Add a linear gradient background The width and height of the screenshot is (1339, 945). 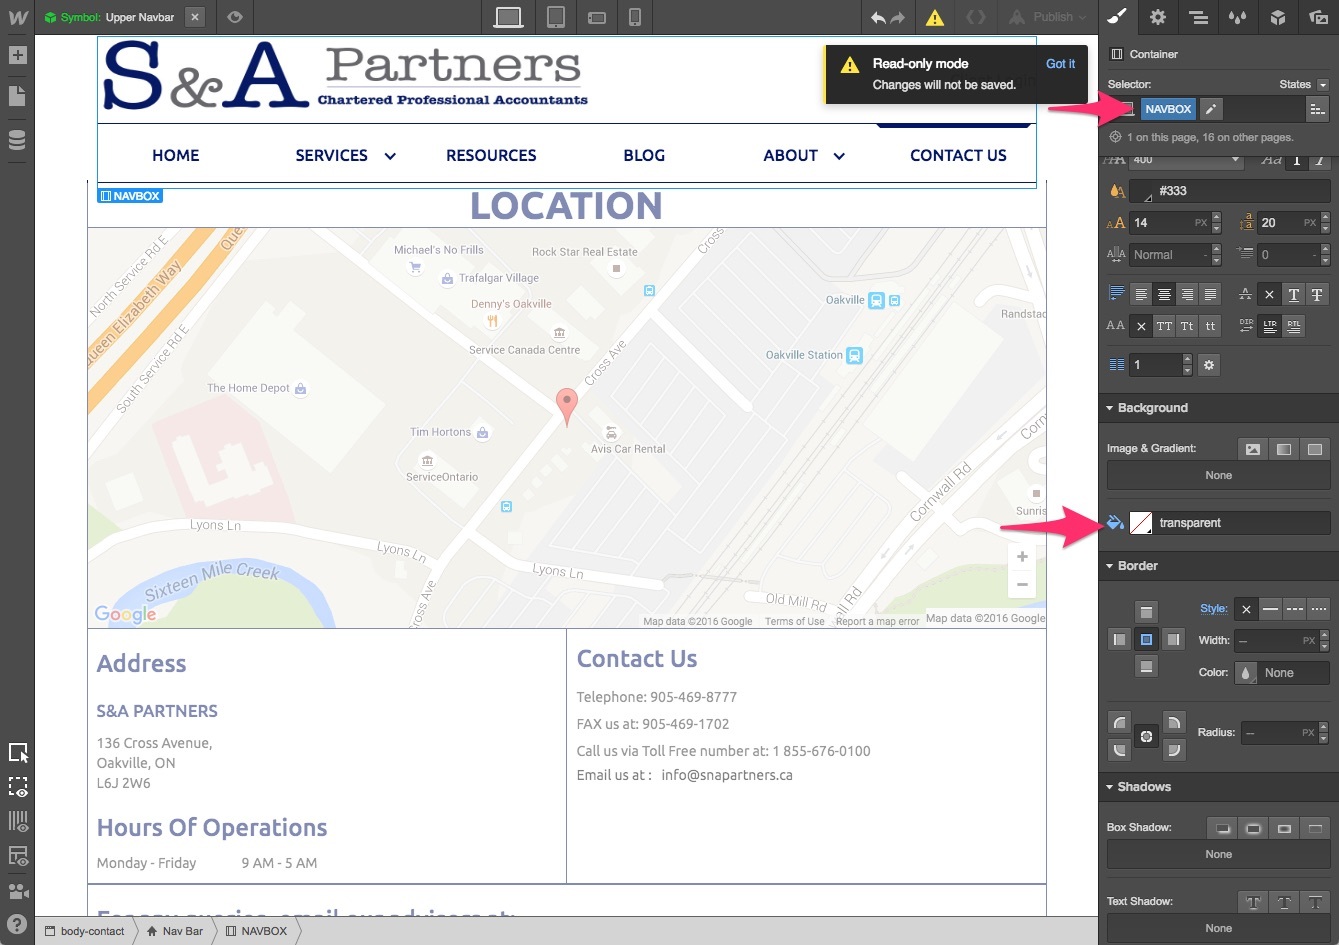(1284, 449)
